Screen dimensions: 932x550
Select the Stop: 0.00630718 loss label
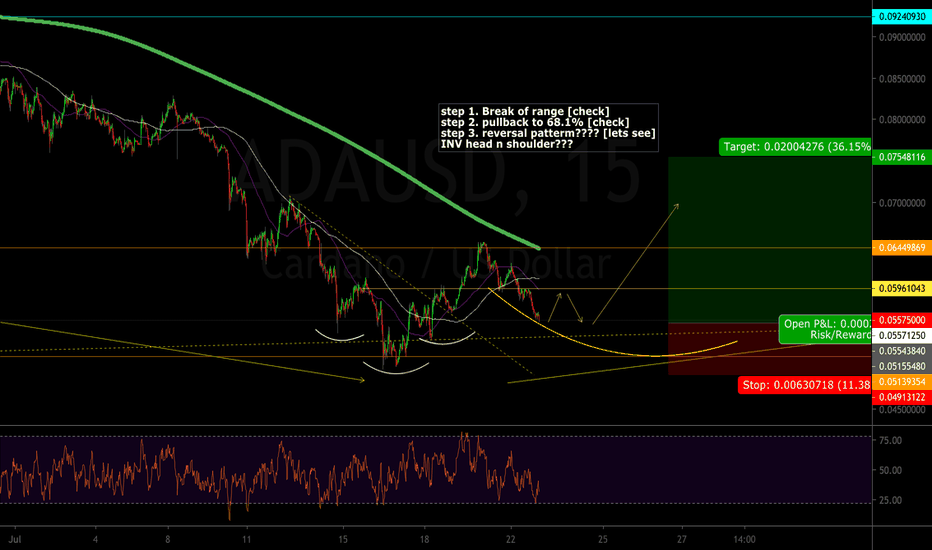(805, 385)
